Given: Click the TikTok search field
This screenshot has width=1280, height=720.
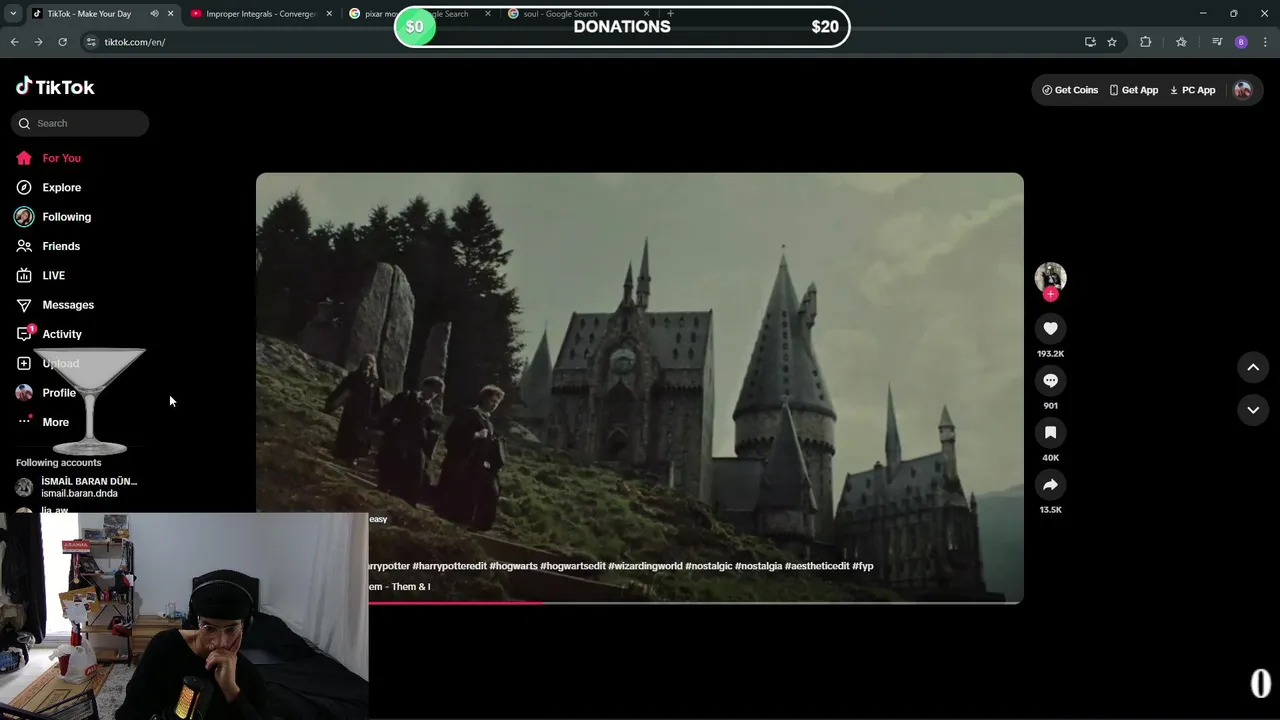Looking at the screenshot, I should click(80, 123).
